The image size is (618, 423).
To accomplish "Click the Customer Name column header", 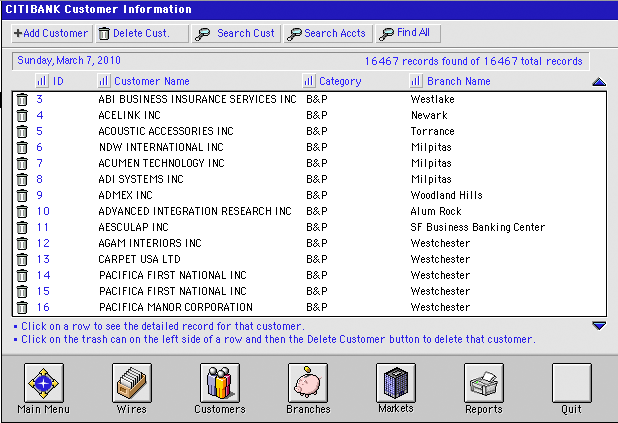I will [152, 81].
